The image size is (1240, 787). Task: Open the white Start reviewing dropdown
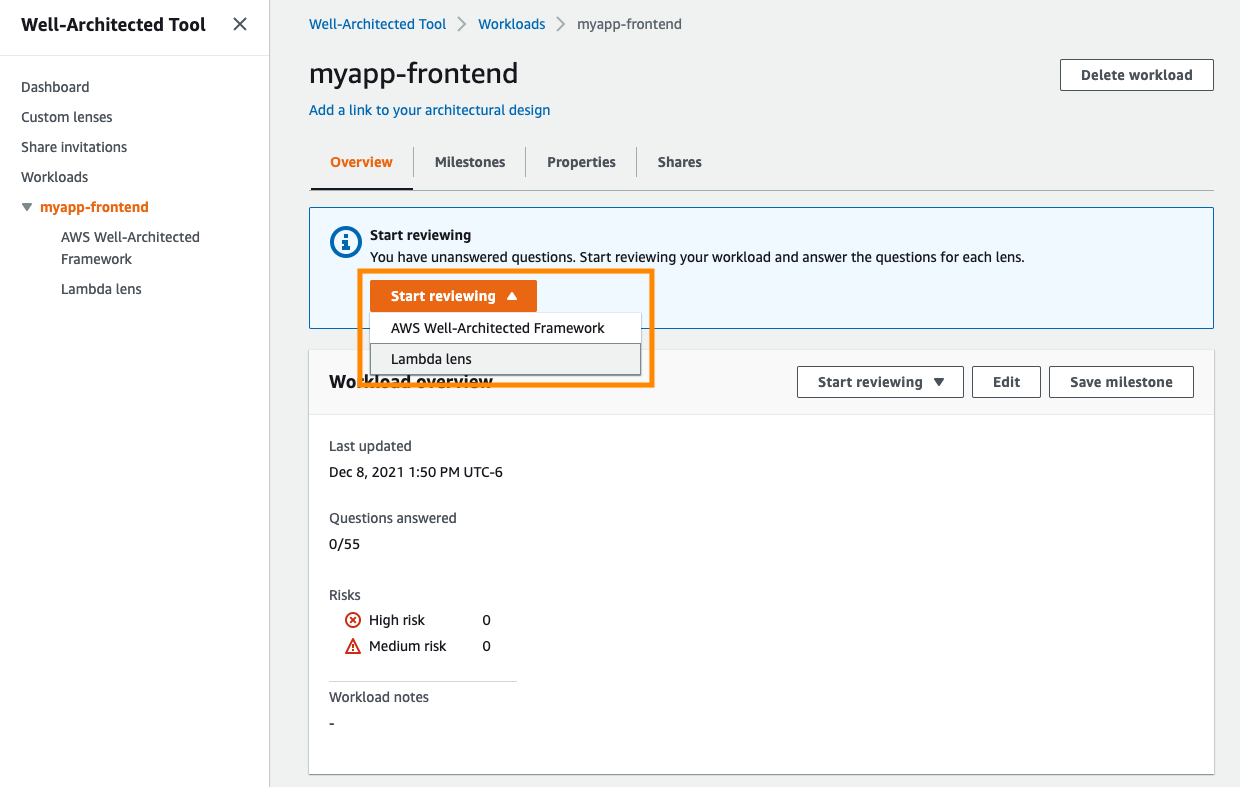click(x=880, y=382)
